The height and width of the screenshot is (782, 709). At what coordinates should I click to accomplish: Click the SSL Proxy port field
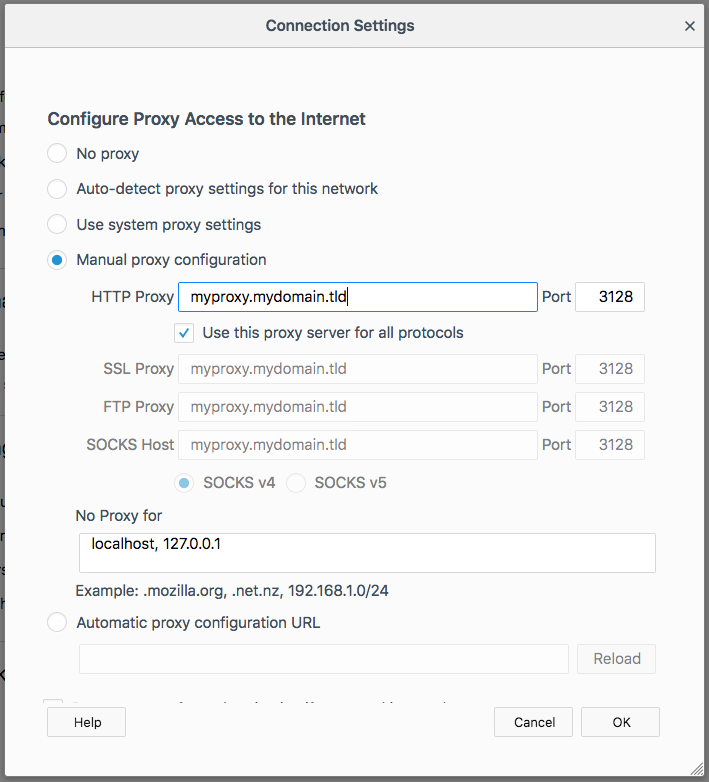click(x=609, y=369)
